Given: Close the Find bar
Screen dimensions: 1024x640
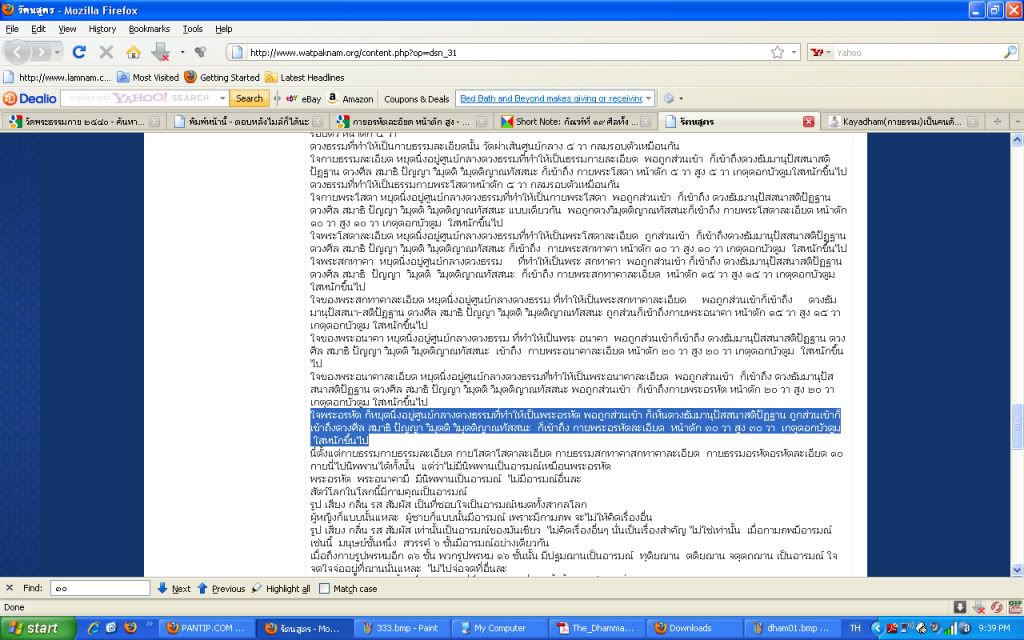Looking at the screenshot, I should (x=9, y=588).
